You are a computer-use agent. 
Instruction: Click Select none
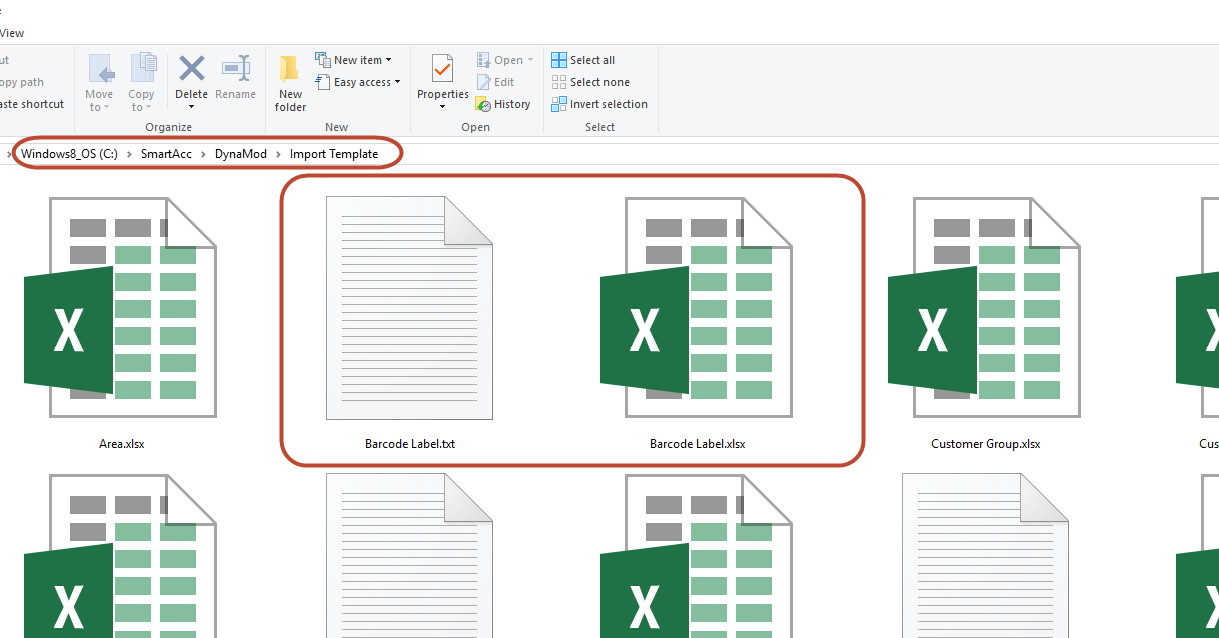tap(590, 82)
